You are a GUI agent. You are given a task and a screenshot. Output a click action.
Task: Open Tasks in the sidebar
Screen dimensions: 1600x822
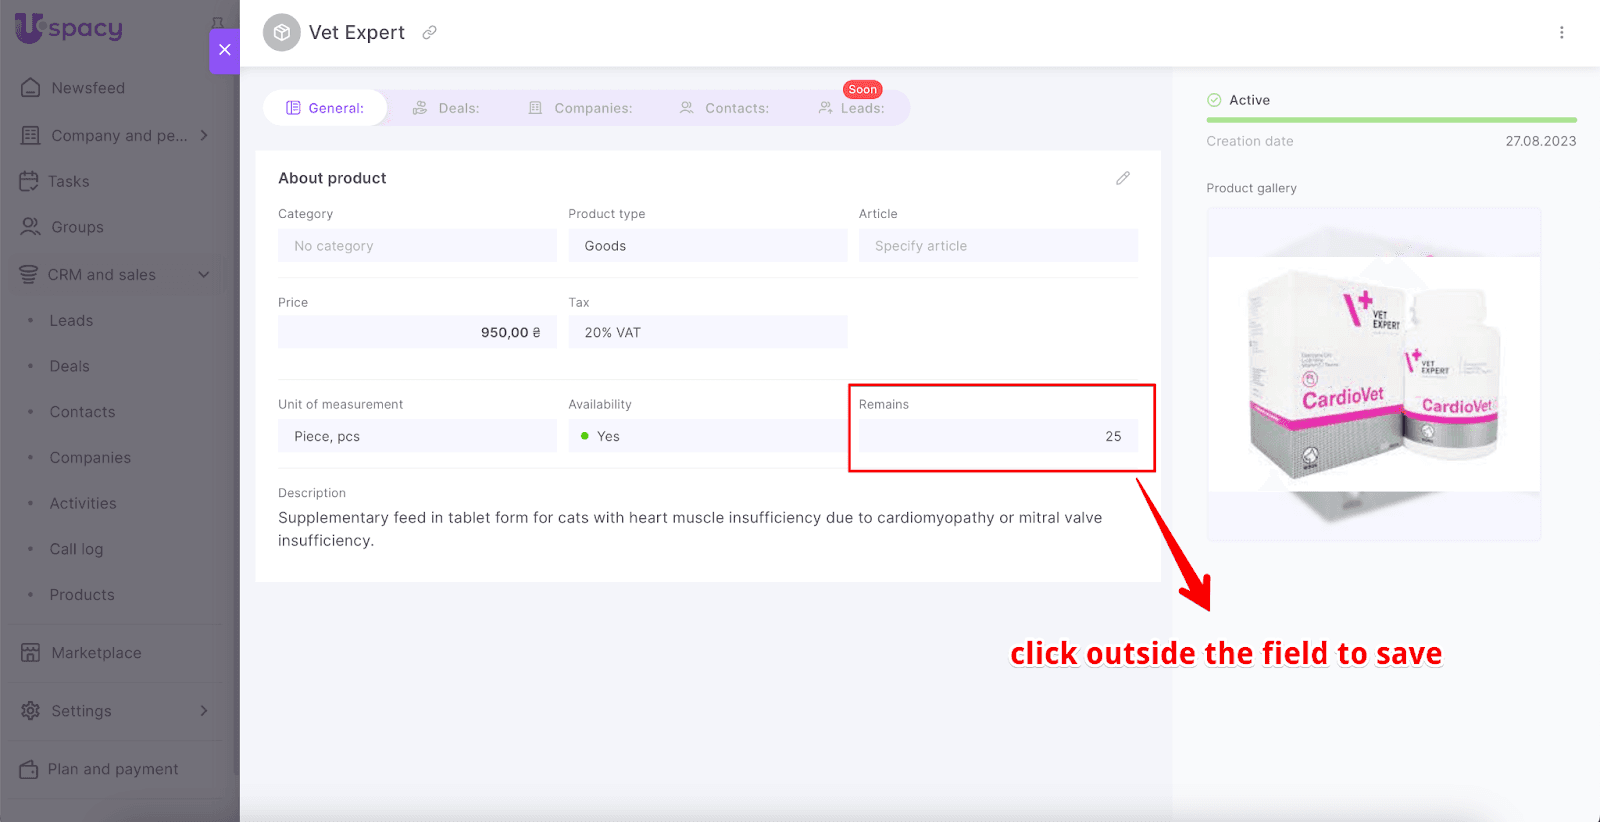[68, 181]
